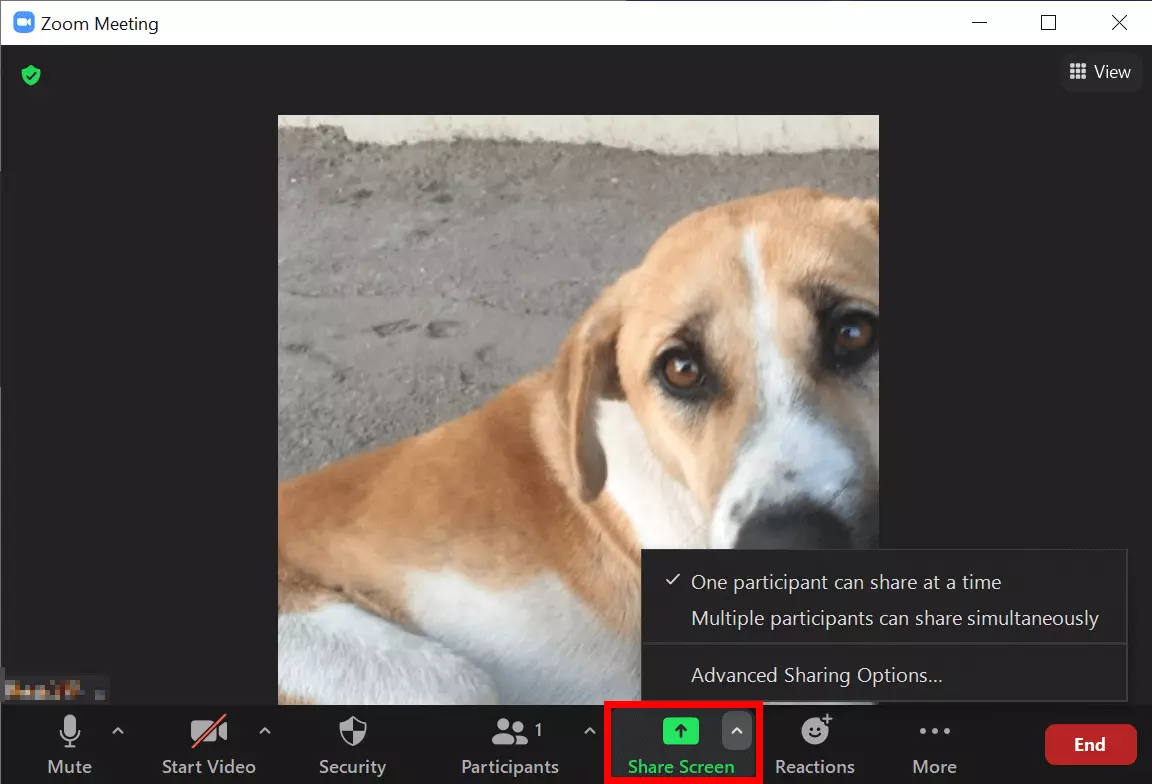
Task: Close the Zoom Meeting window
Action: (x=1119, y=23)
